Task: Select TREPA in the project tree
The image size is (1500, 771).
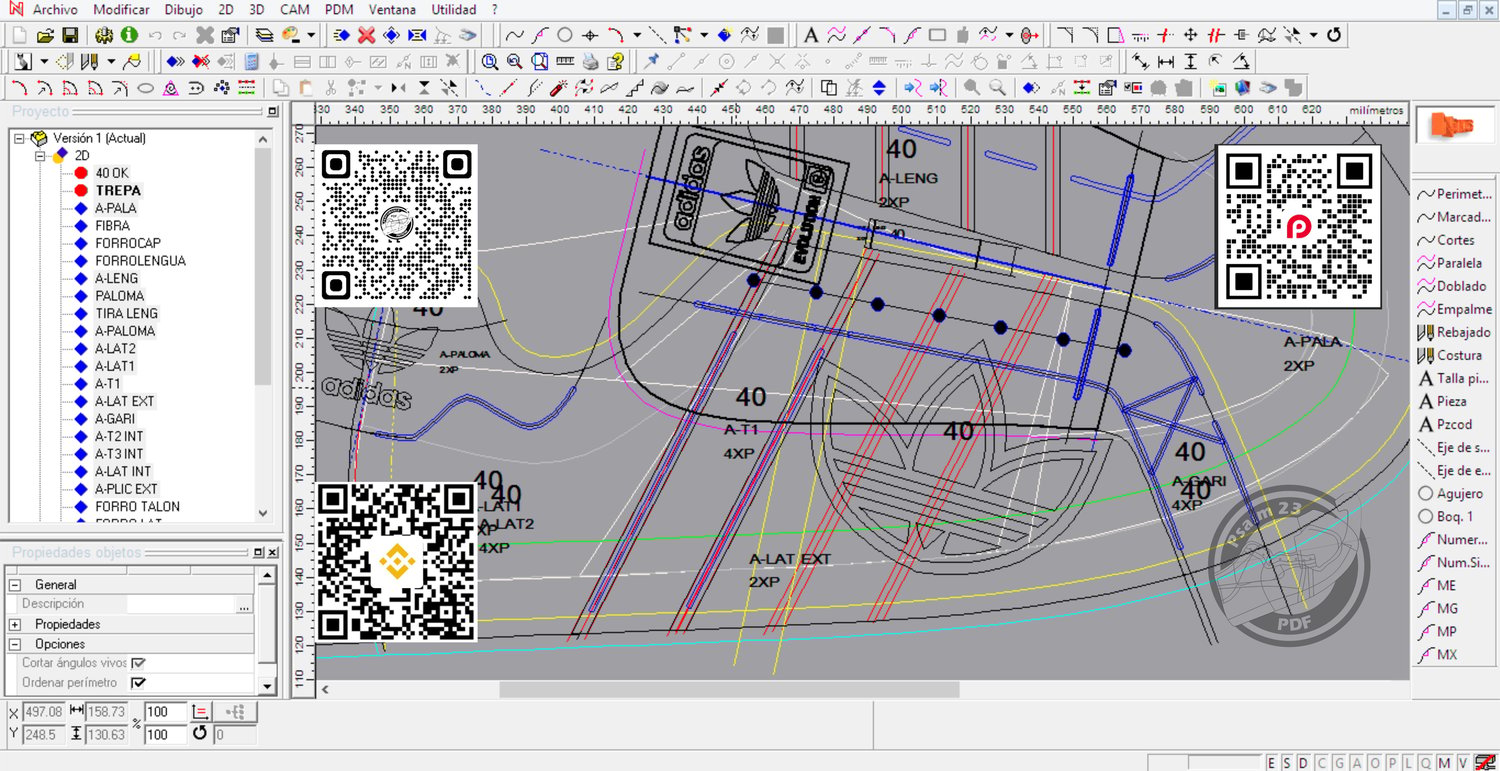Action: pyautogui.click(x=118, y=191)
